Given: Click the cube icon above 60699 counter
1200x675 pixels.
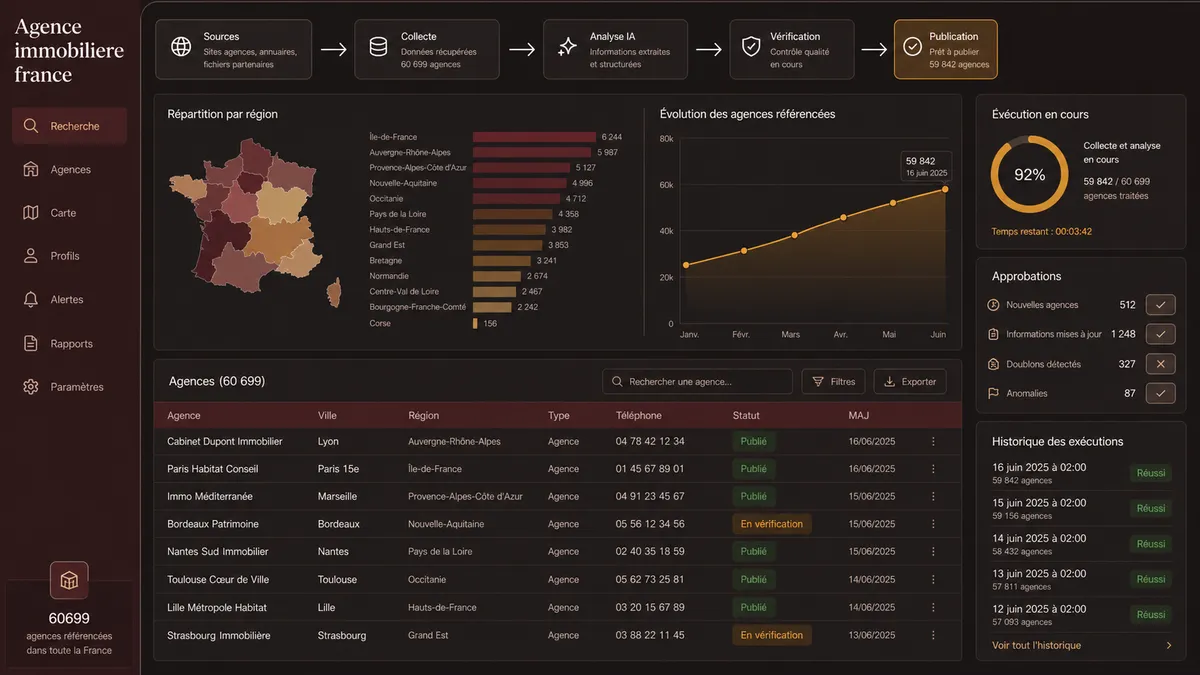Looking at the screenshot, I should [x=69, y=580].
